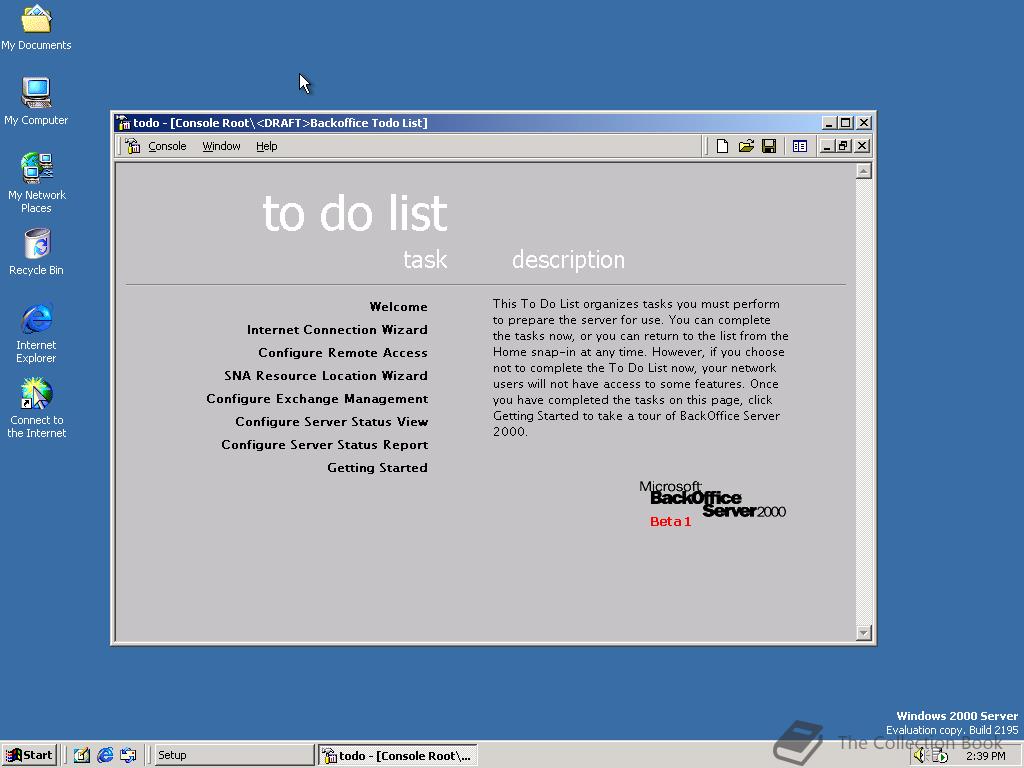Viewport: 1024px width, 768px height.
Task: Click the Start button
Action: point(29,755)
